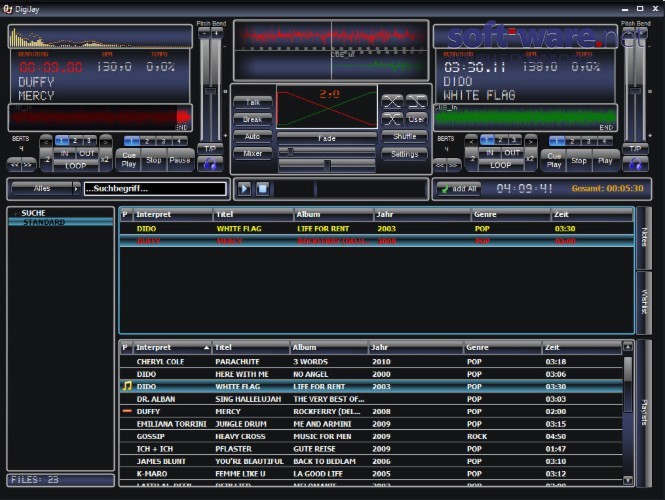The image size is (665, 500).
Task: Click left Pitch Bend plus button
Action: (216, 33)
